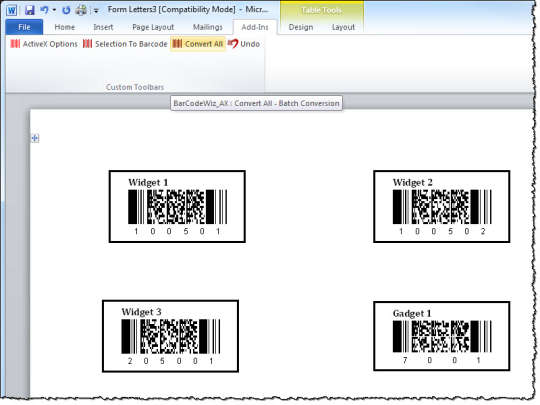
Task: Open the File tab
Action: [24, 27]
